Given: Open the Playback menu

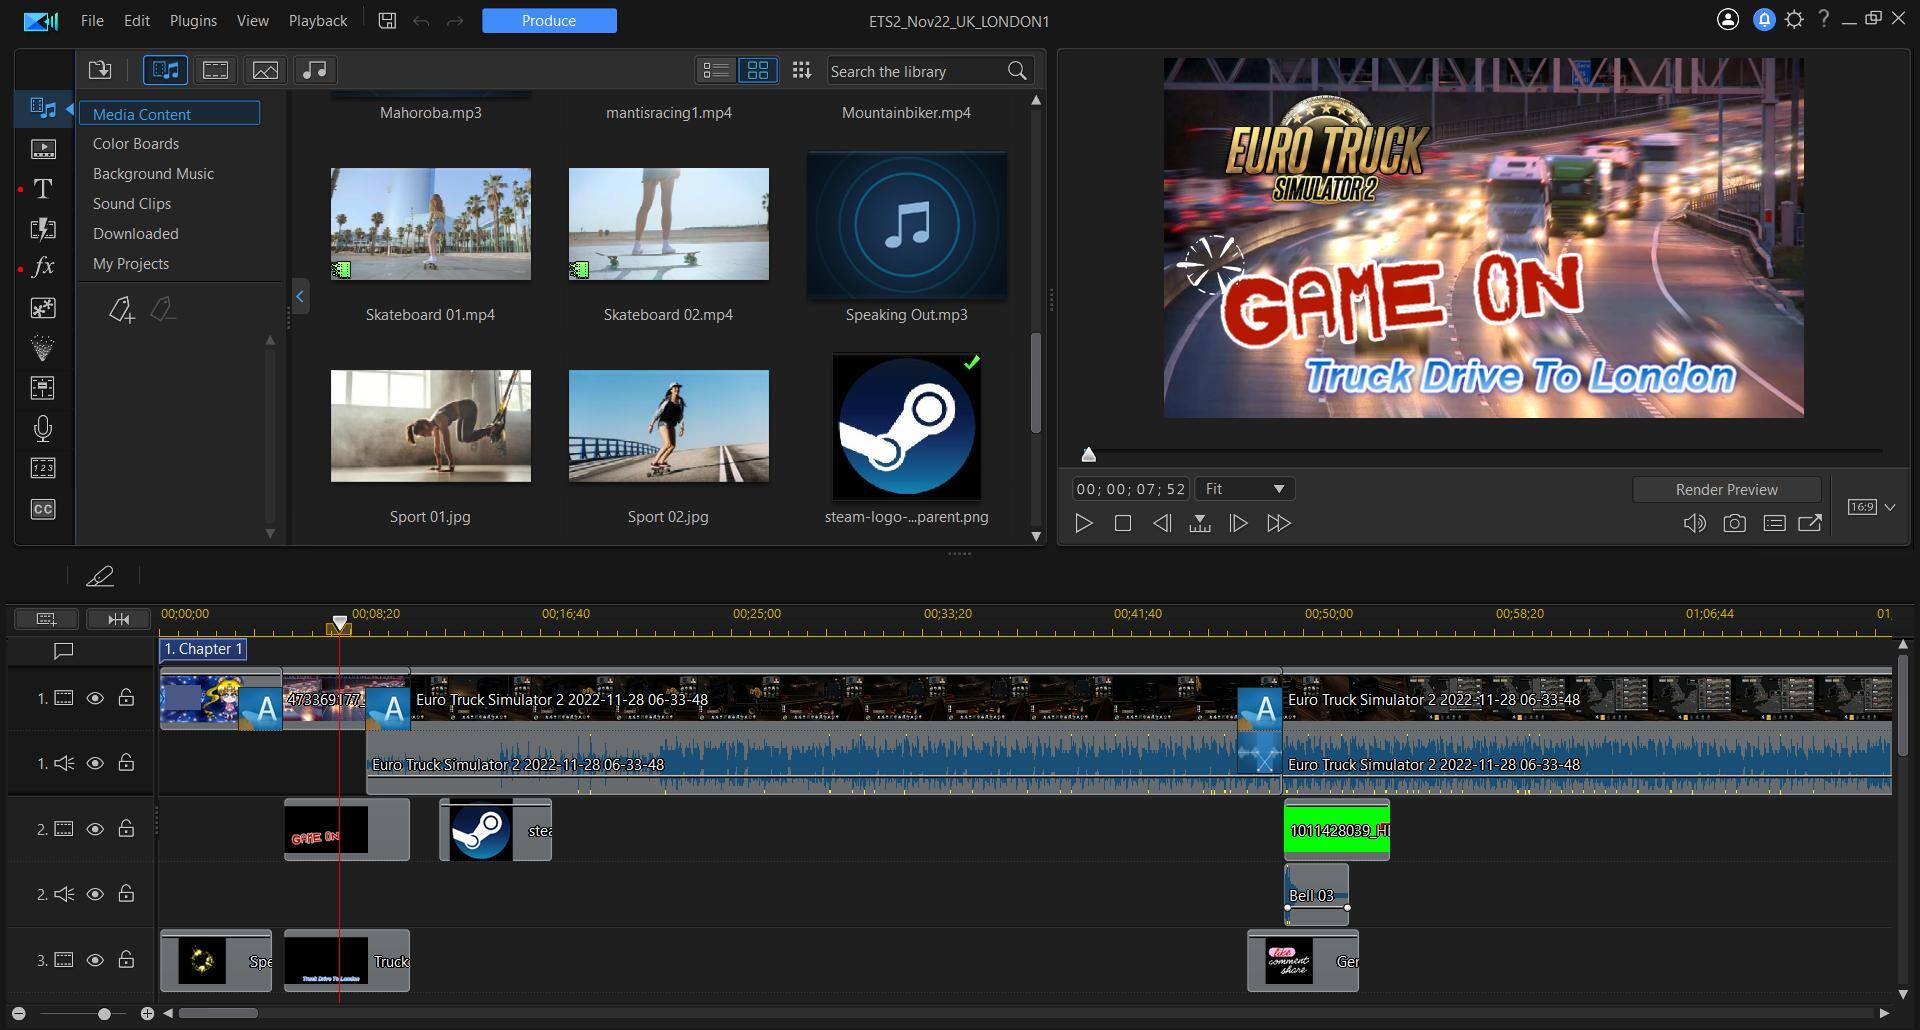Looking at the screenshot, I should tap(318, 21).
